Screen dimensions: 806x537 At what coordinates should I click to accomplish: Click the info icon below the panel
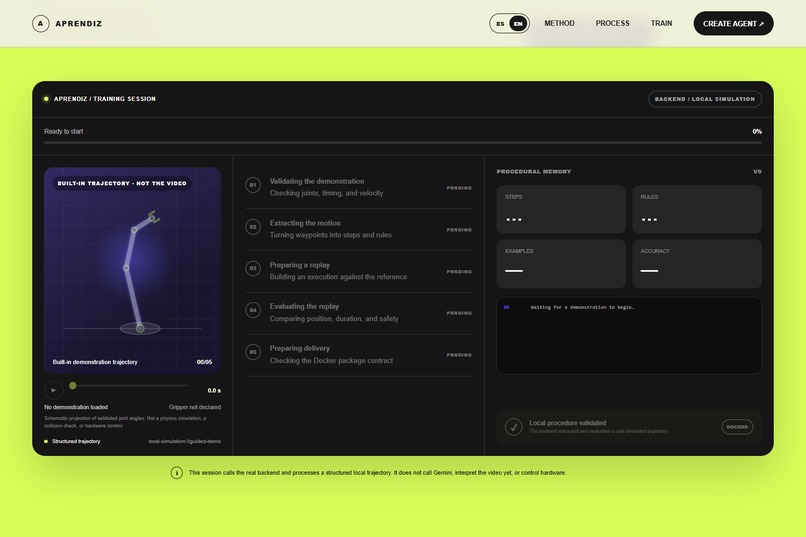(x=176, y=473)
